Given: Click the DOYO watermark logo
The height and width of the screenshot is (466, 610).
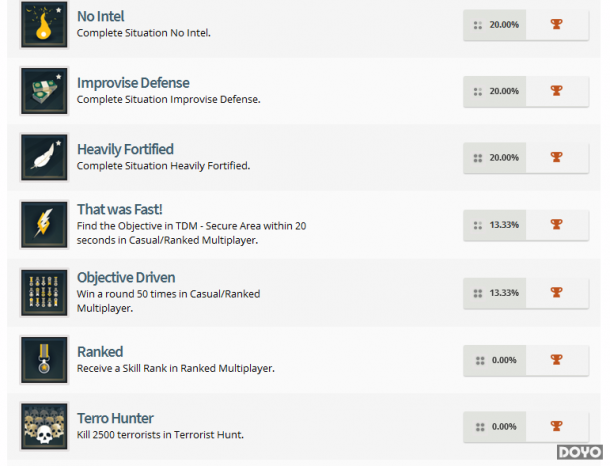Looking at the screenshot, I should coord(580,452).
